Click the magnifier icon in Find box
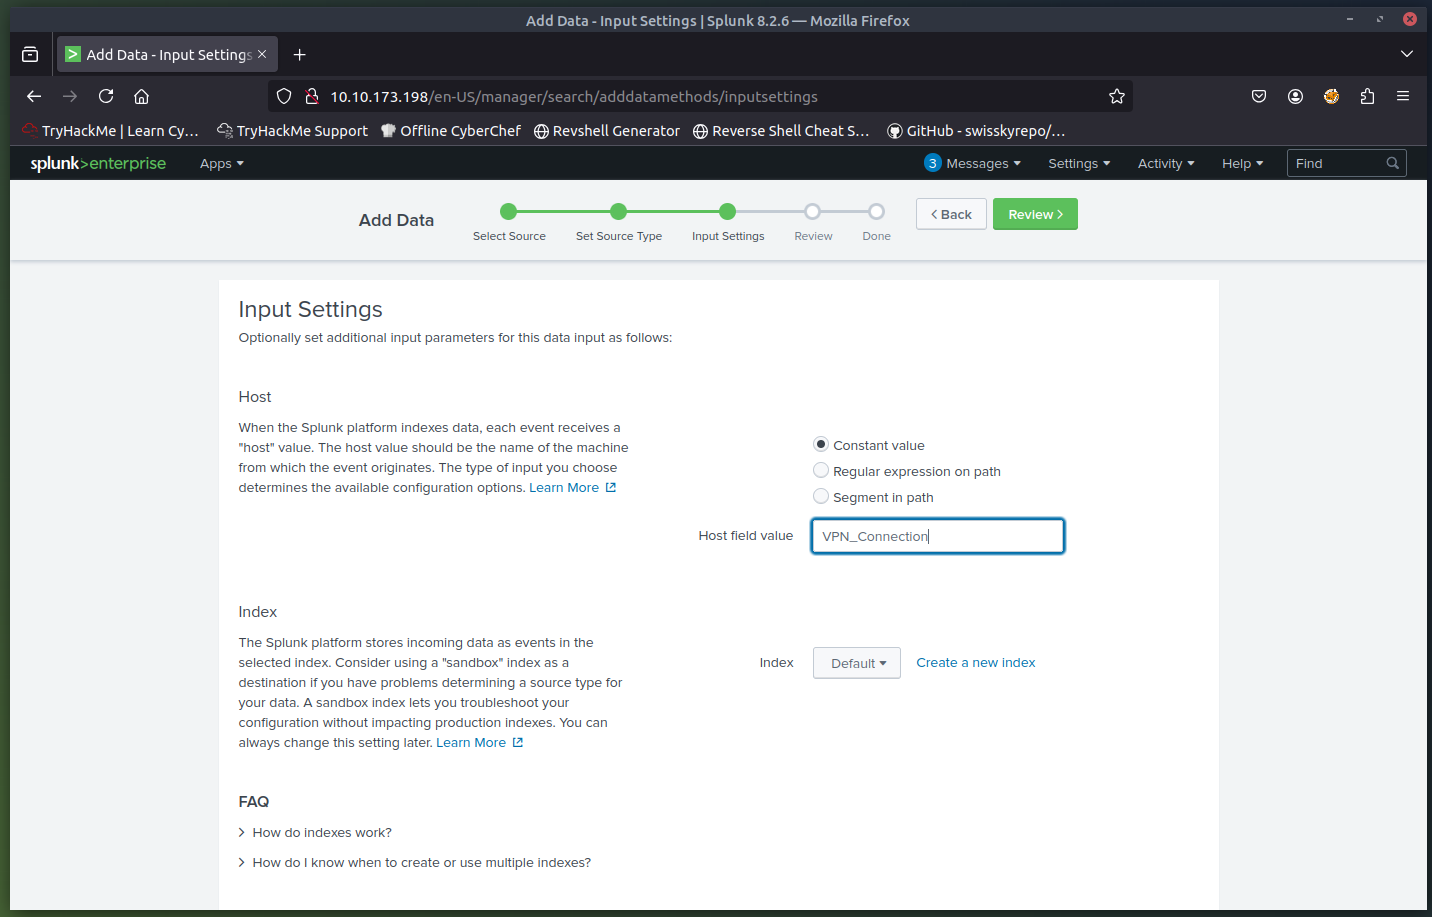The height and width of the screenshot is (917, 1432). pos(1392,163)
